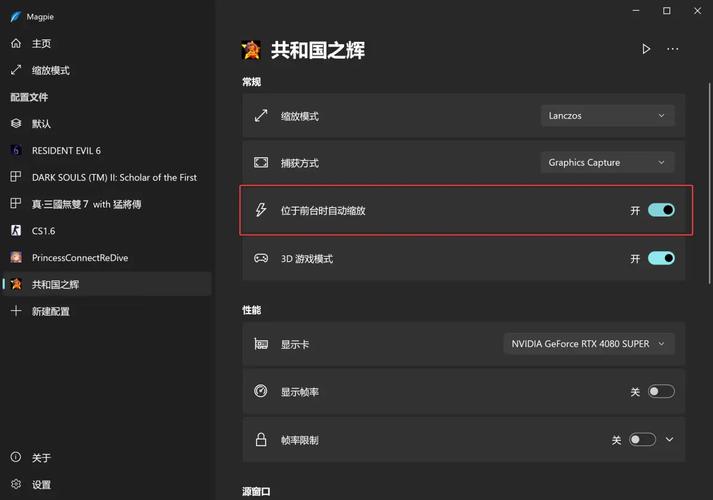Image resolution: width=713 pixels, height=500 pixels.
Task: Enable the 显示帧率 toggle
Action: pos(661,391)
